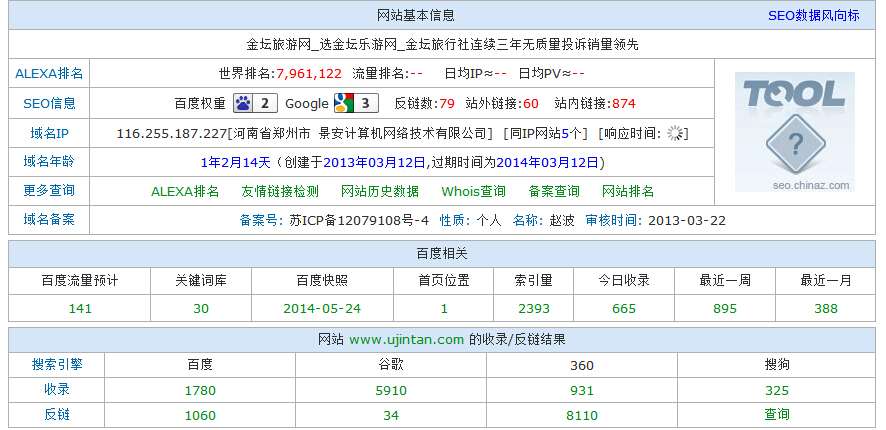
Task: Click the keyword library value 30
Action: click(x=201, y=309)
